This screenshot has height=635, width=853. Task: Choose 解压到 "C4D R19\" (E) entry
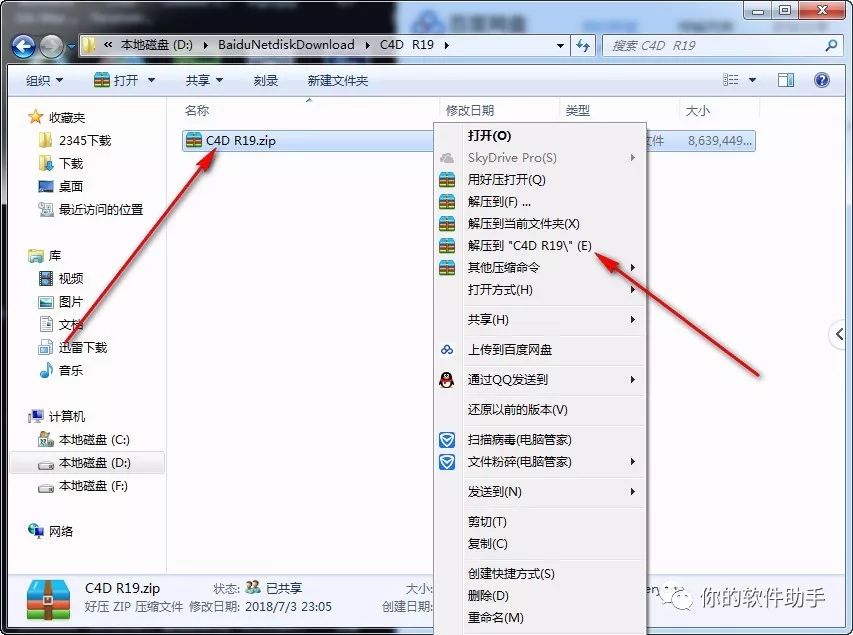(540, 245)
